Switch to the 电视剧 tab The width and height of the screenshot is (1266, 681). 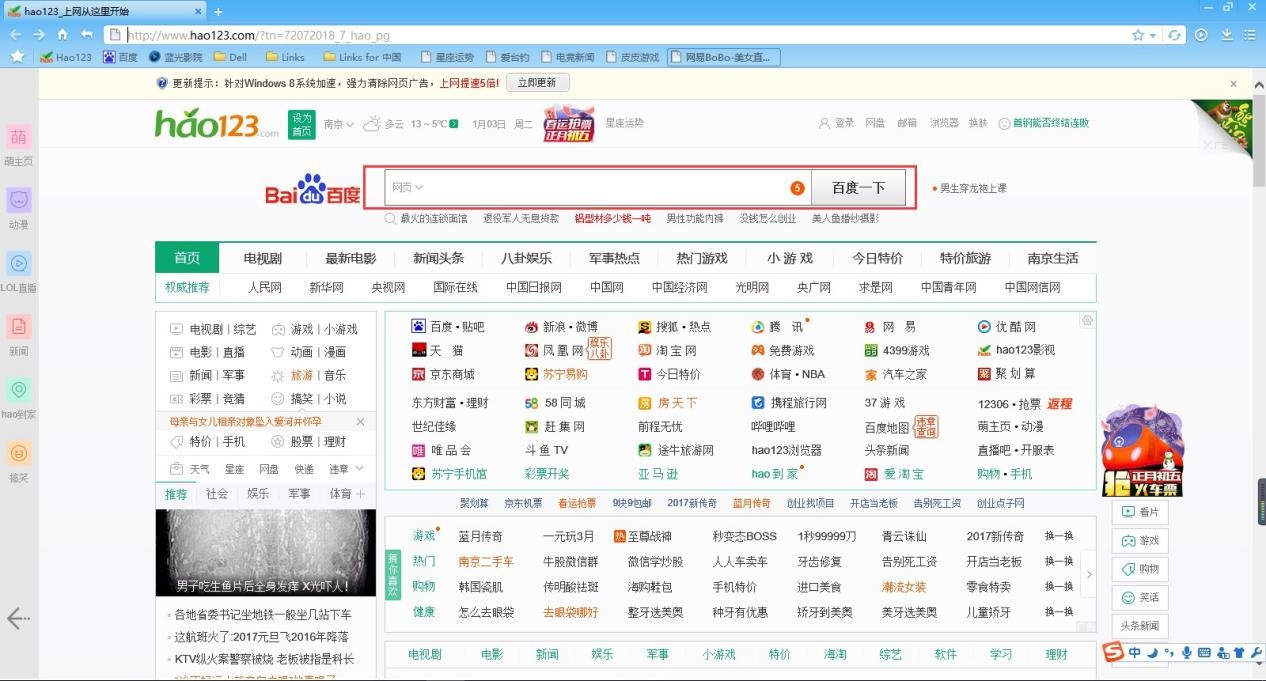(262, 257)
